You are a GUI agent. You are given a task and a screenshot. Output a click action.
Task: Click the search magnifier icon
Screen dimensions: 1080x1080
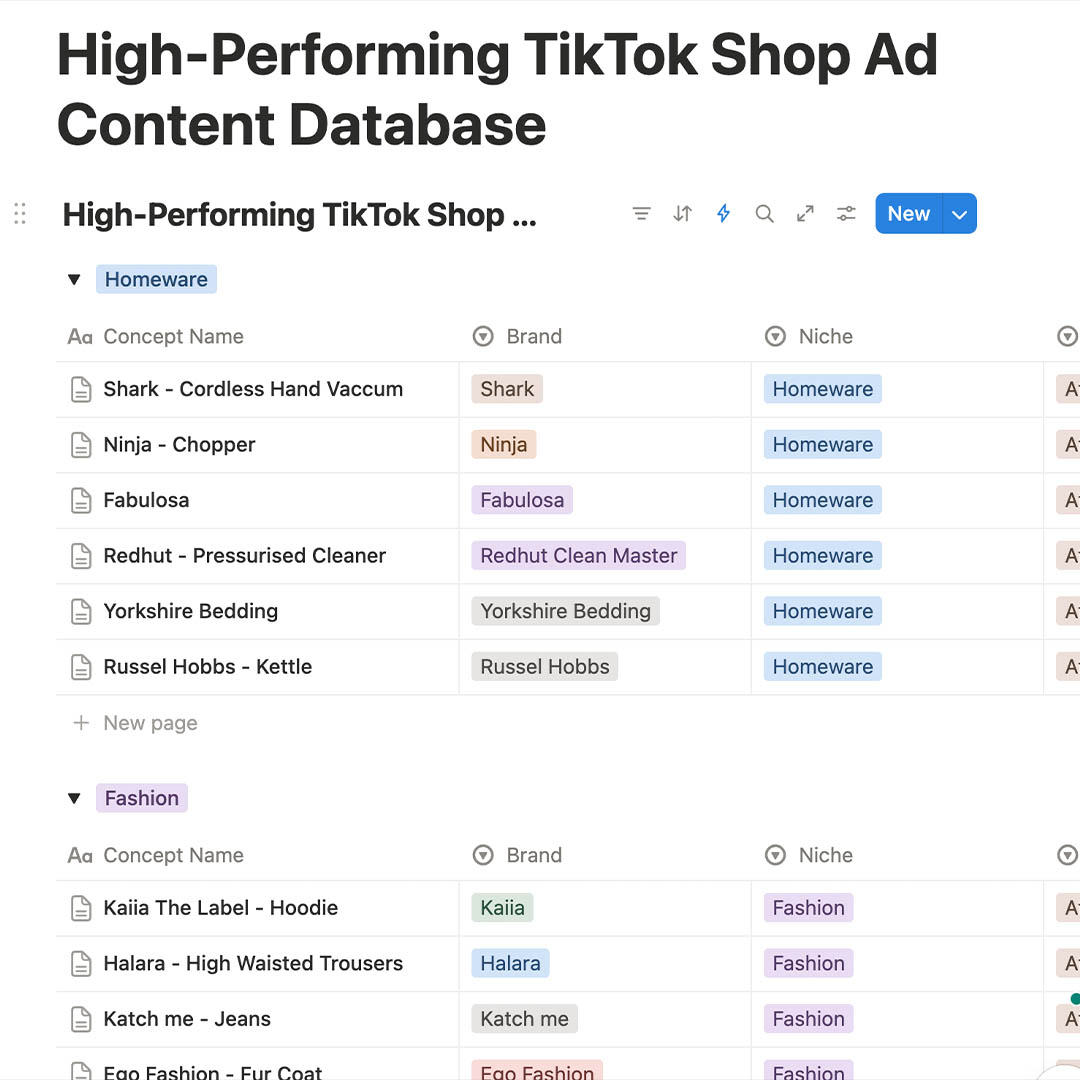[764, 214]
